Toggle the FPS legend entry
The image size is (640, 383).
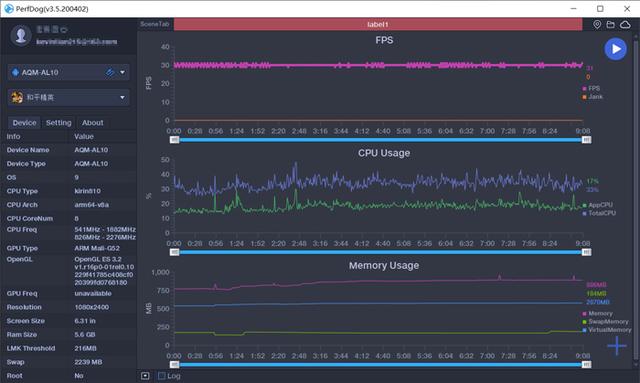coord(591,88)
